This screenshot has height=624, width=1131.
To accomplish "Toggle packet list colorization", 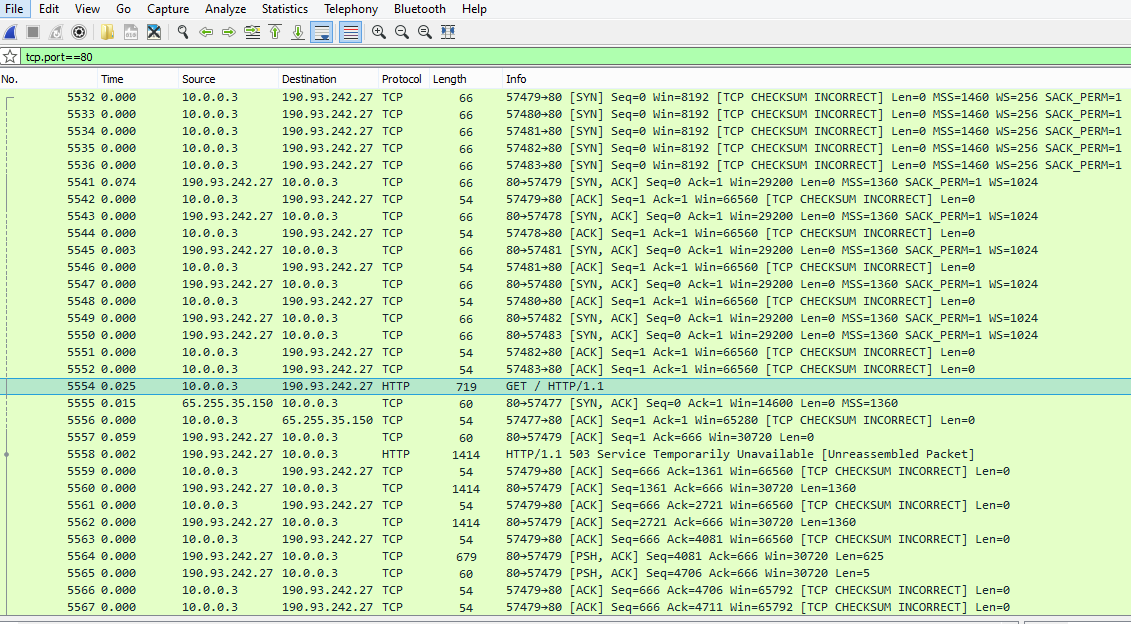I will pos(350,32).
